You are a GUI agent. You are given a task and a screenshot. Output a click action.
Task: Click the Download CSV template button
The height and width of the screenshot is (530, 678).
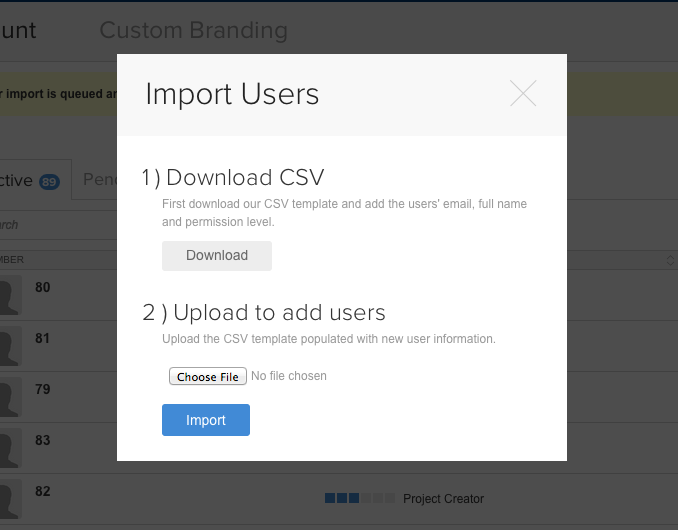click(x=217, y=255)
